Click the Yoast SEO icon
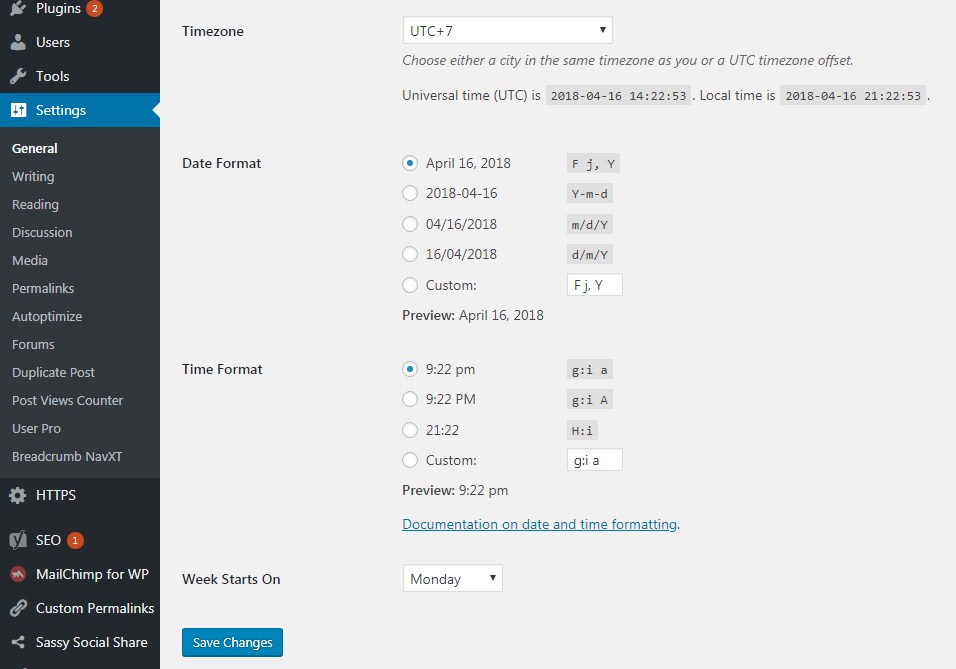Viewport: 956px width, 669px height. 18,540
